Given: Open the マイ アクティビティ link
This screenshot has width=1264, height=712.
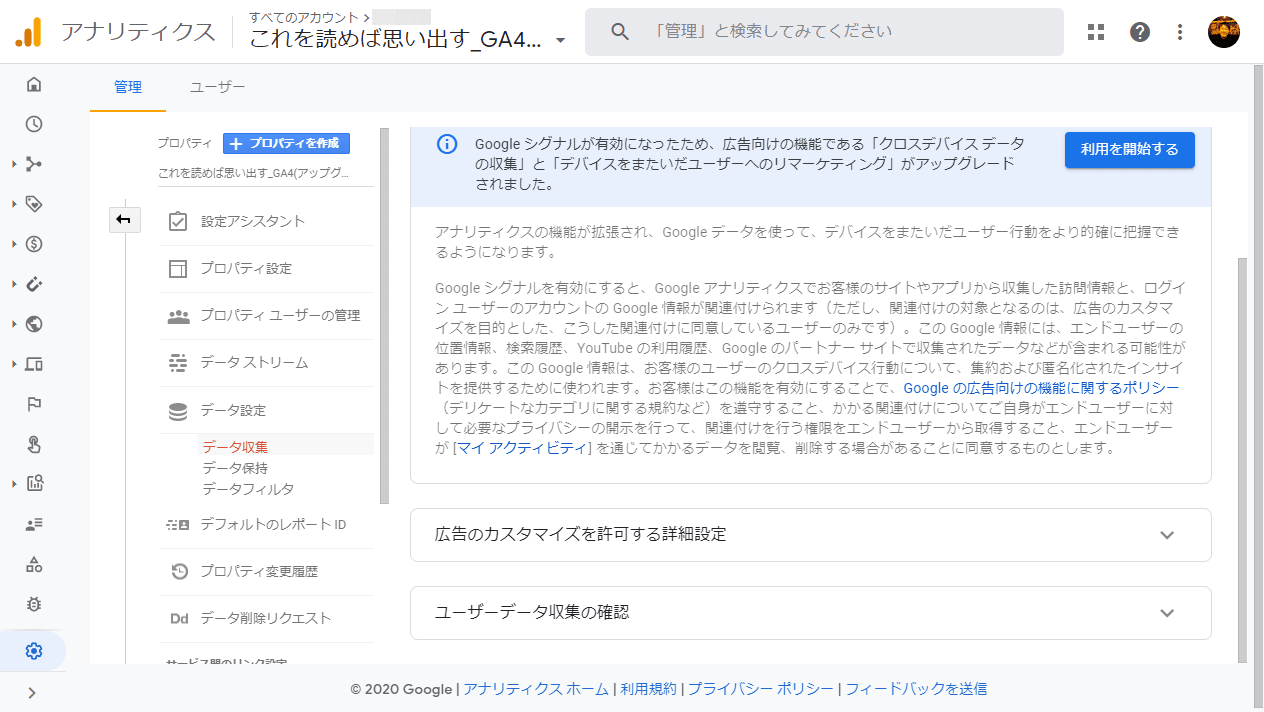Looking at the screenshot, I should coord(521,448).
